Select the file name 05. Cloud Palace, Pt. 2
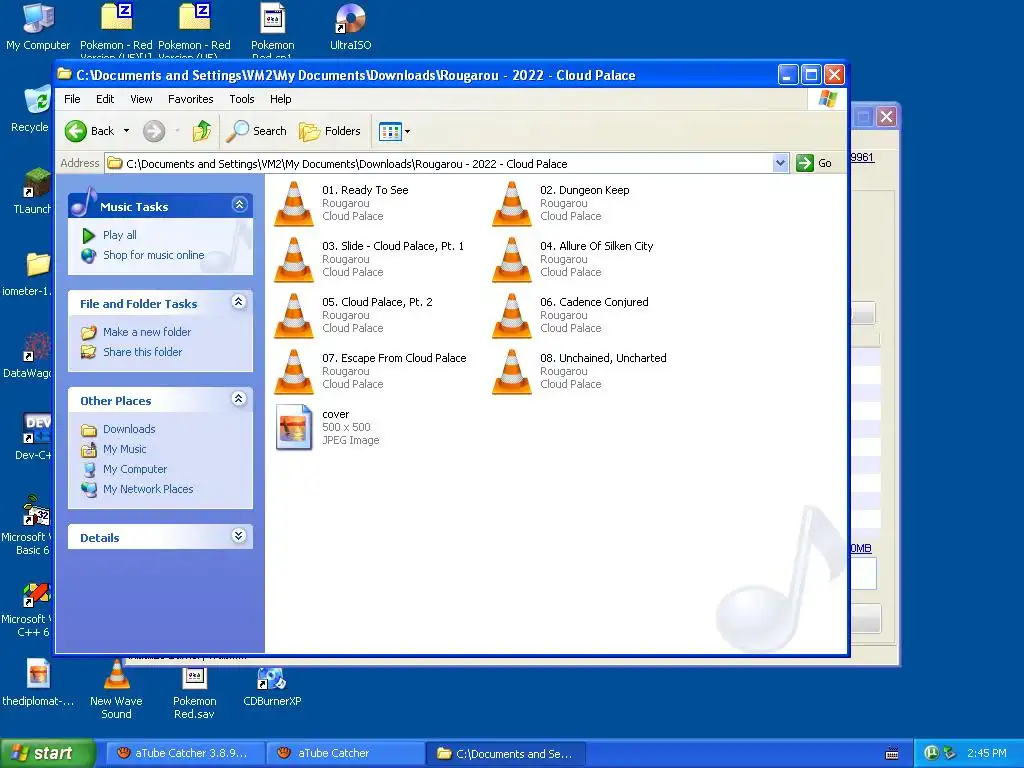 [377, 302]
